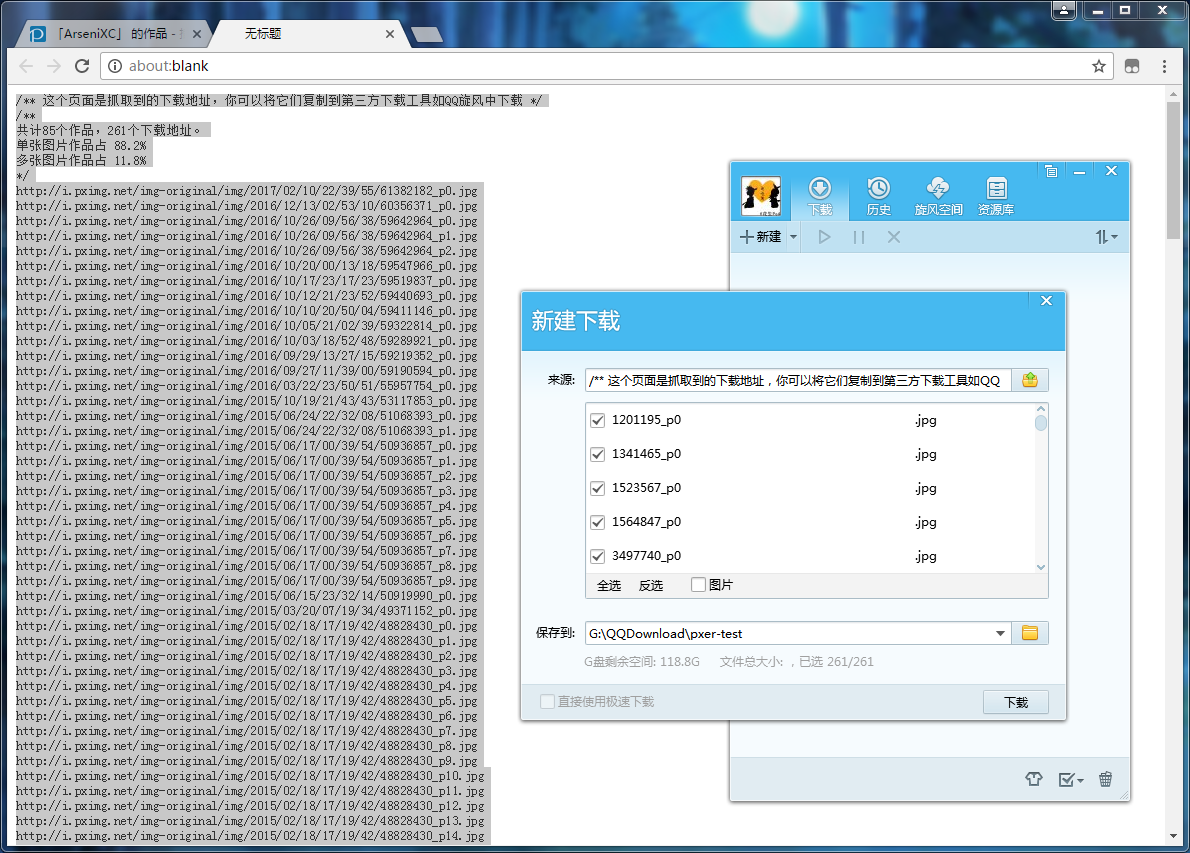This screenshot has width=1190, height=853.
Task: Close the 无标题 browser tab
Action: pos(389,34)
